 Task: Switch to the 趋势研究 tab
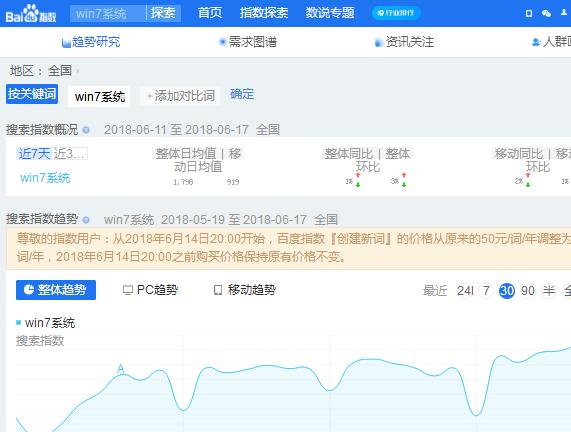[x=91, y=42]
